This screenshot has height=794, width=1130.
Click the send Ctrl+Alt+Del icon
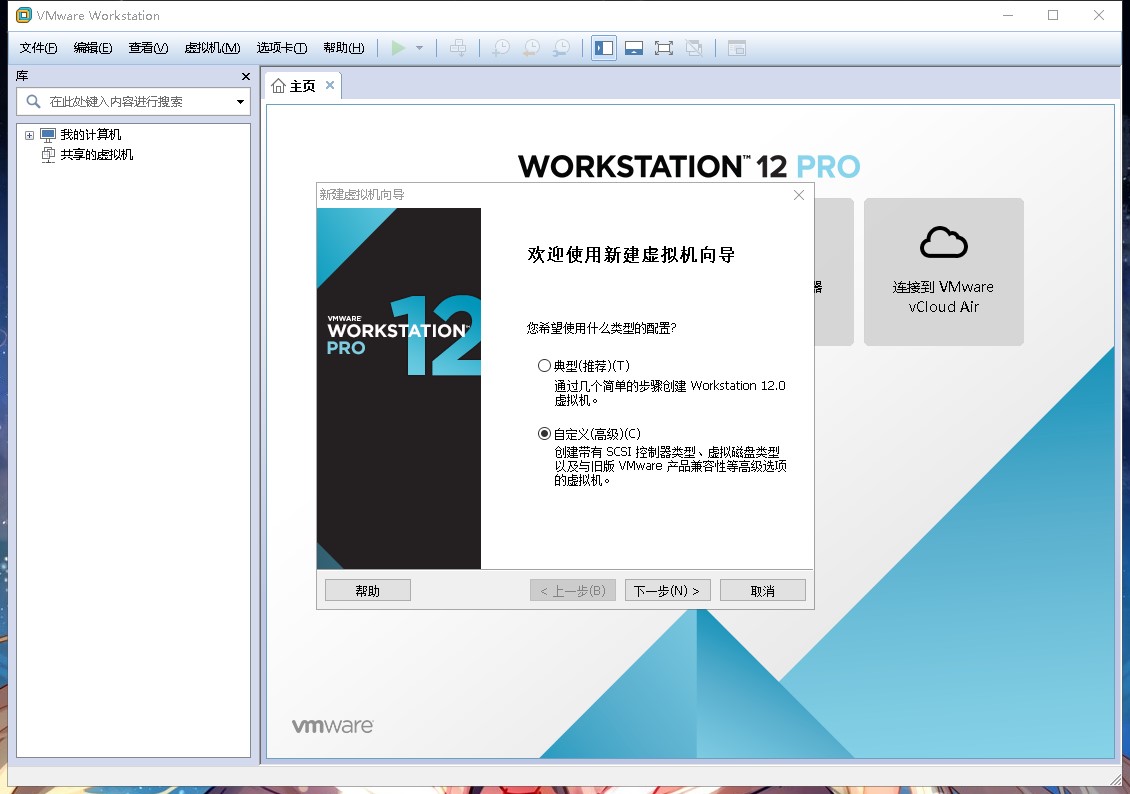point(458,48)
